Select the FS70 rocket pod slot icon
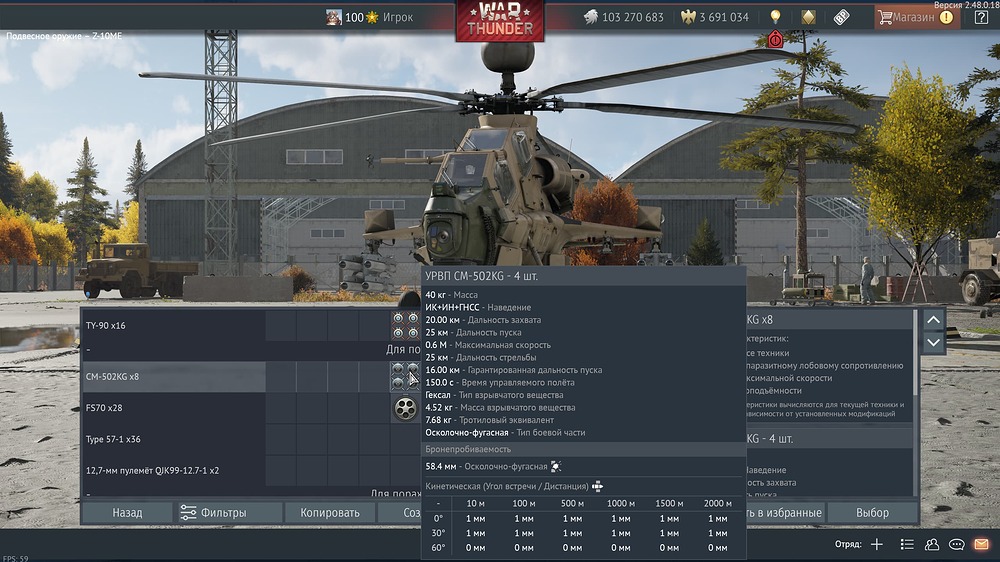 (x=405, y=408)
